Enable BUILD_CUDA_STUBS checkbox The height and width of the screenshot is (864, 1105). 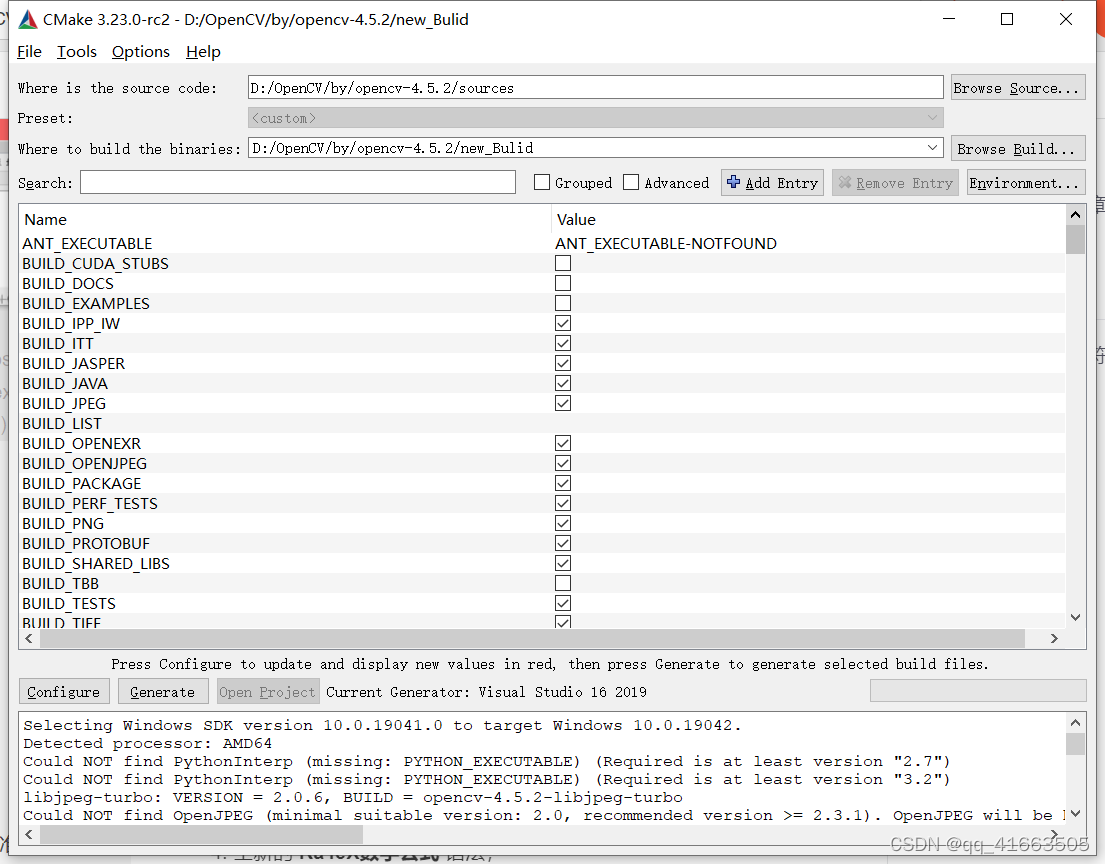(562, 263)
